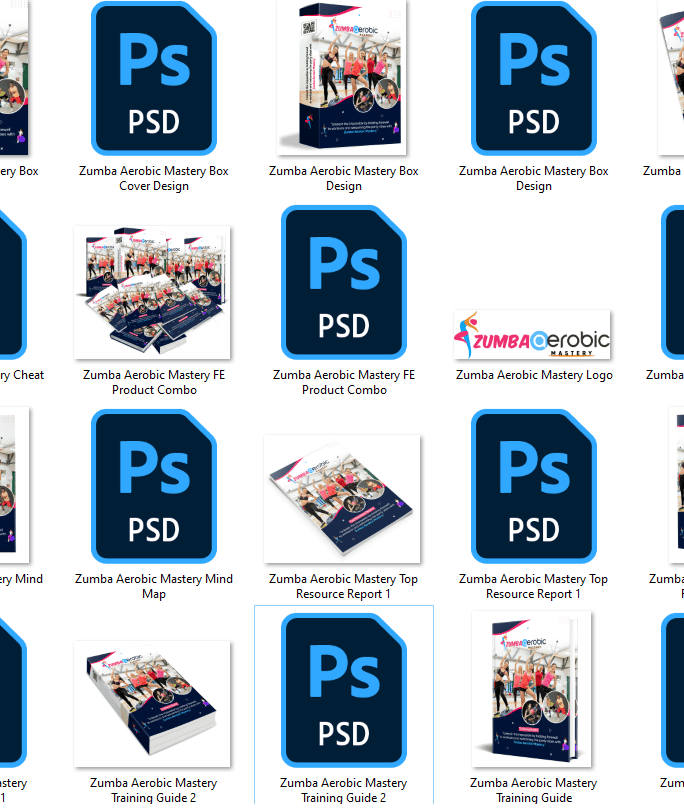Click Top Resource Report 1 name under image thumbnail

pos(344,586)
